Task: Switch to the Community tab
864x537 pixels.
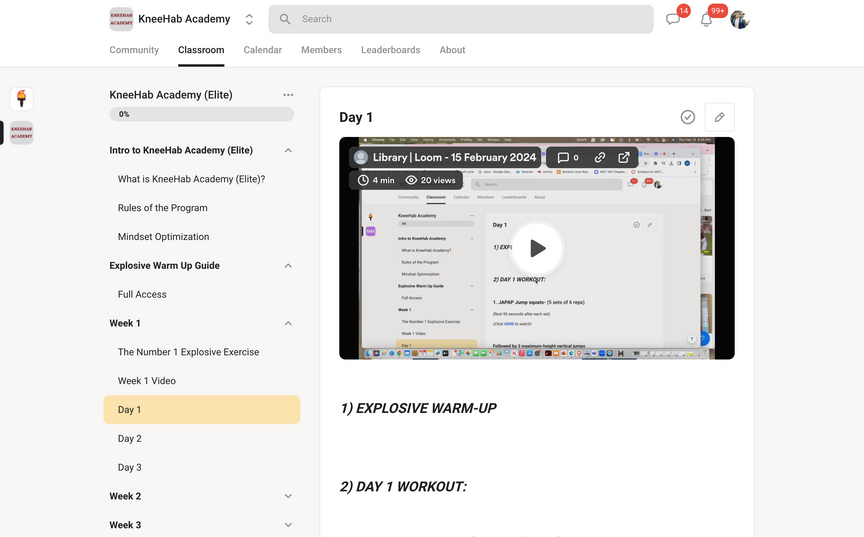Action: 134,50
